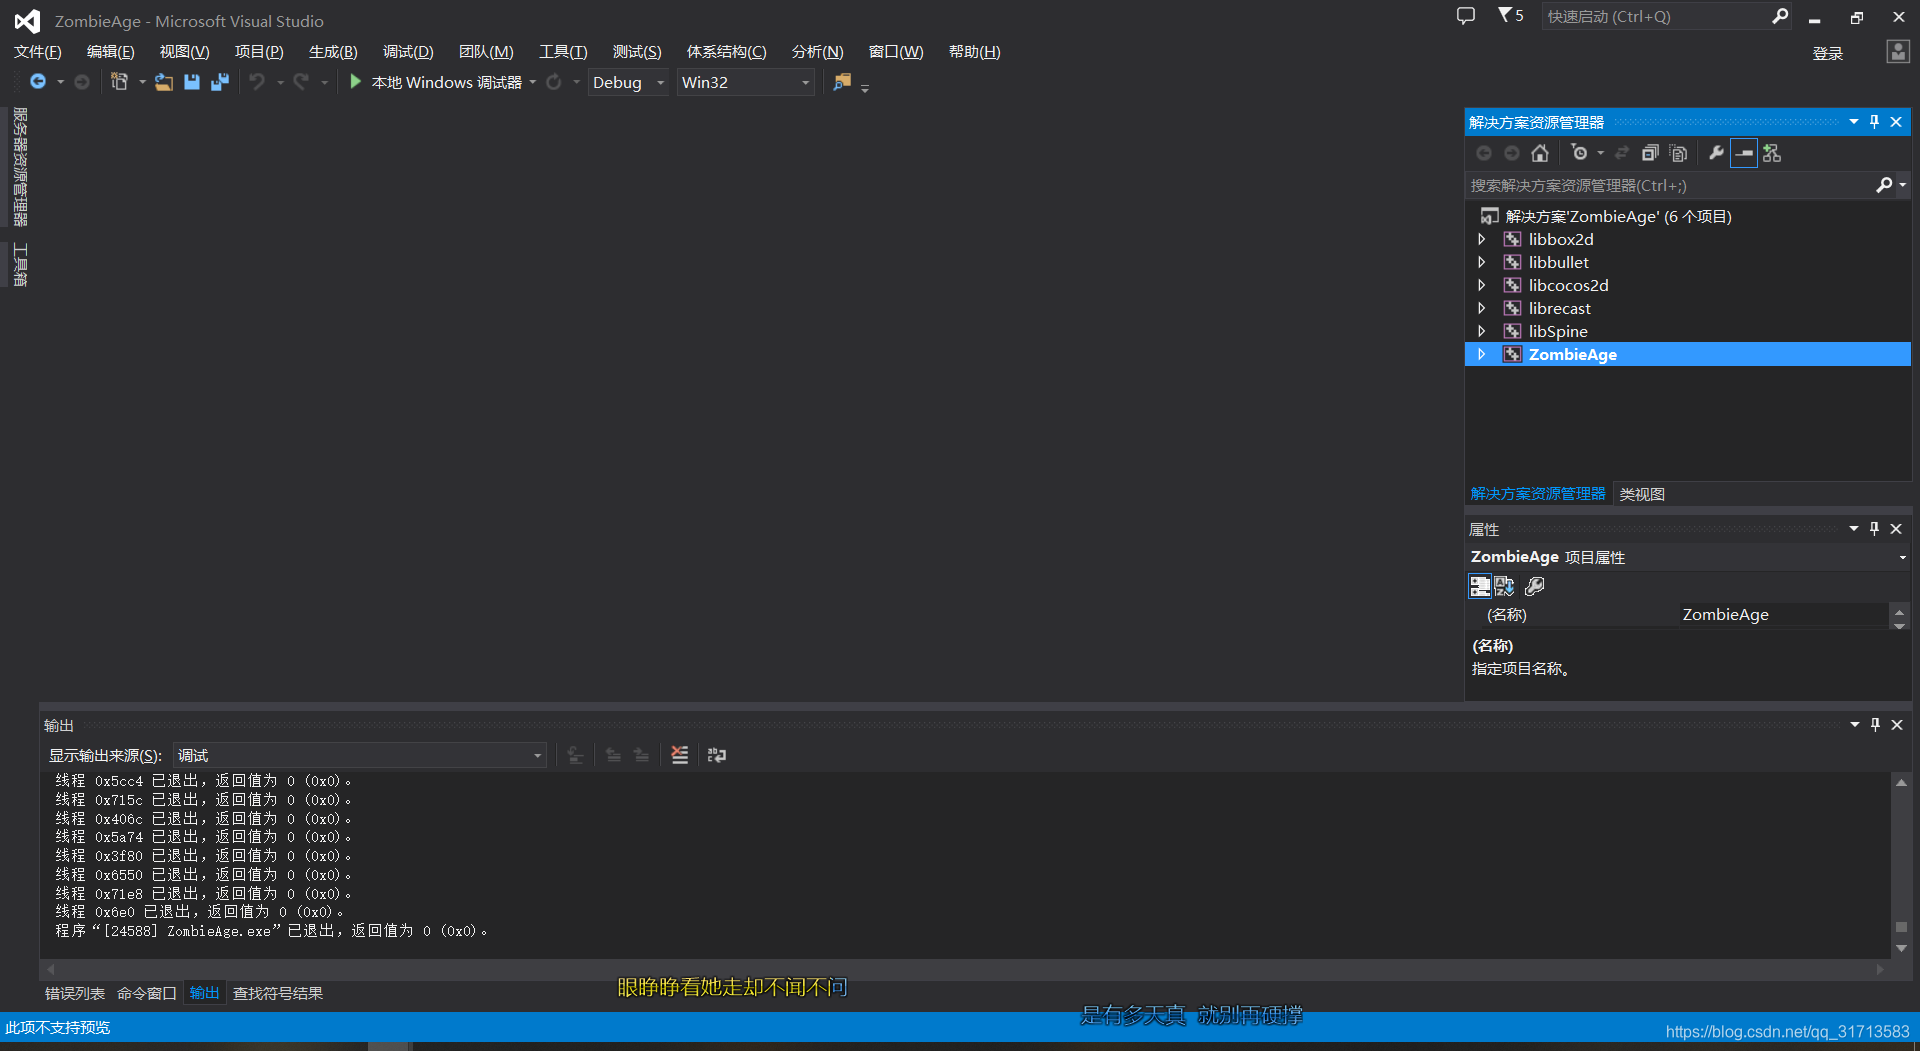Pin the Properties panel
This screenshot has width=1920, height=1051.
coord(1875,528)
